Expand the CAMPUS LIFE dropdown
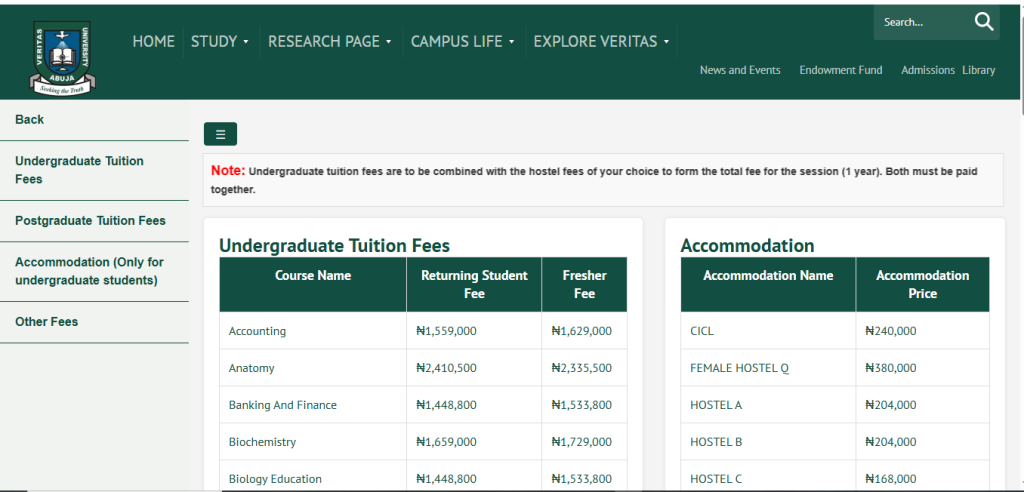The height and width of the screenshot is (492, 1024). pyautogui.click(x=462, y=41)
